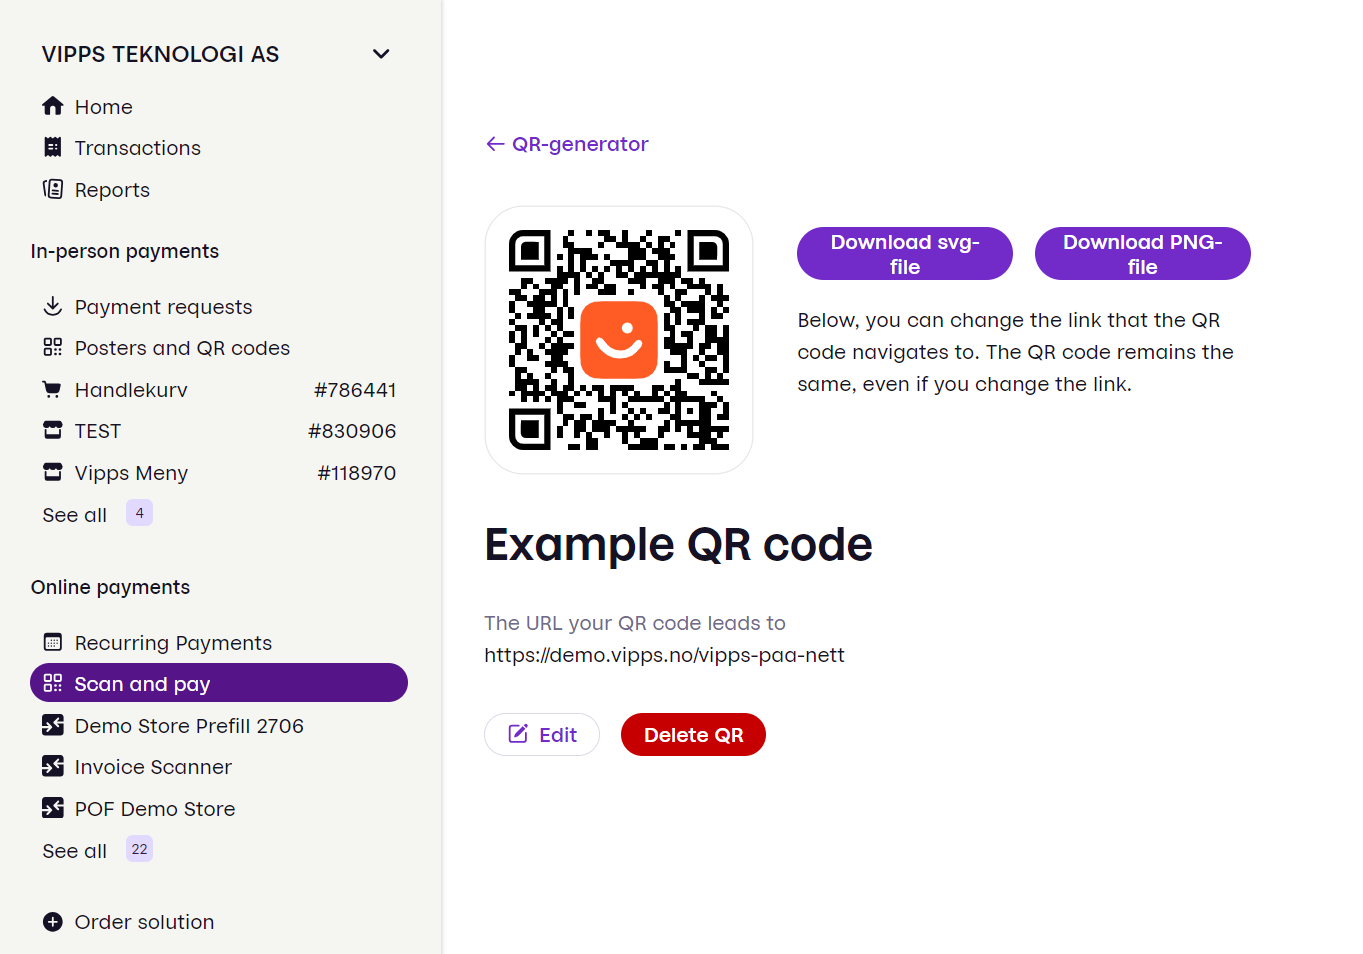Download the QR code as svg file
The width and height of the screenshot is (1363, 954).
tap(905, 254)
